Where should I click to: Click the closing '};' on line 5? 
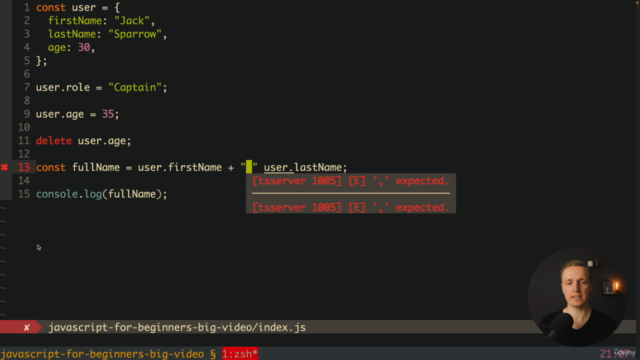point(42,61)
